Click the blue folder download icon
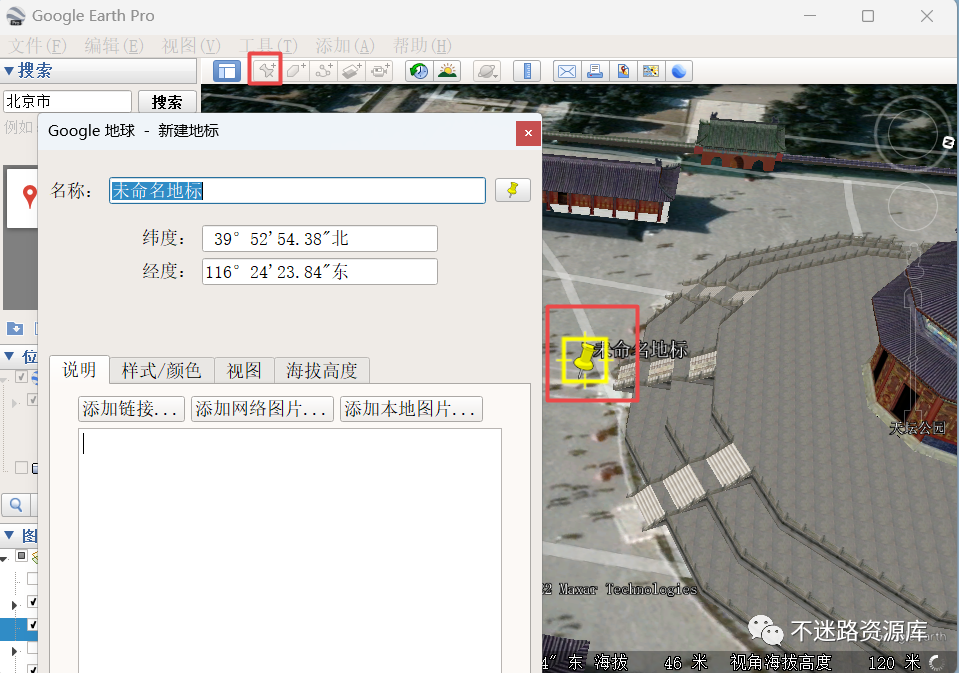The image size is (959, 673). [x=15, y=329]
